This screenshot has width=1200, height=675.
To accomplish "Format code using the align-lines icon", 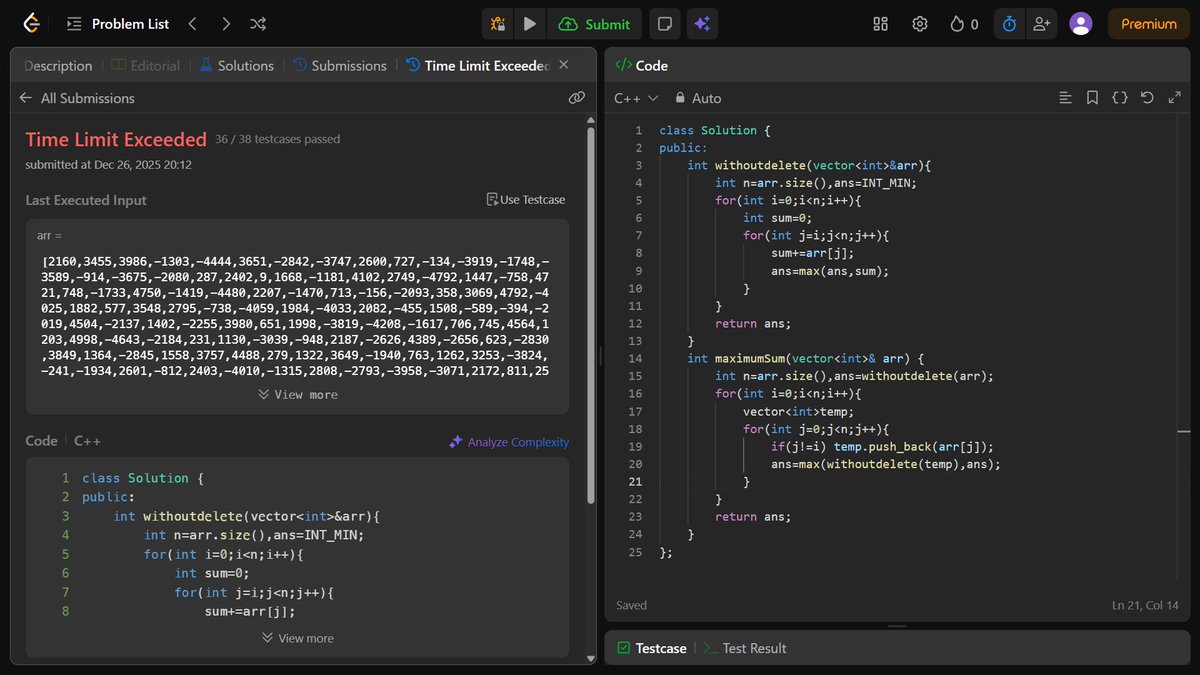I will (x=1066, y=98).
